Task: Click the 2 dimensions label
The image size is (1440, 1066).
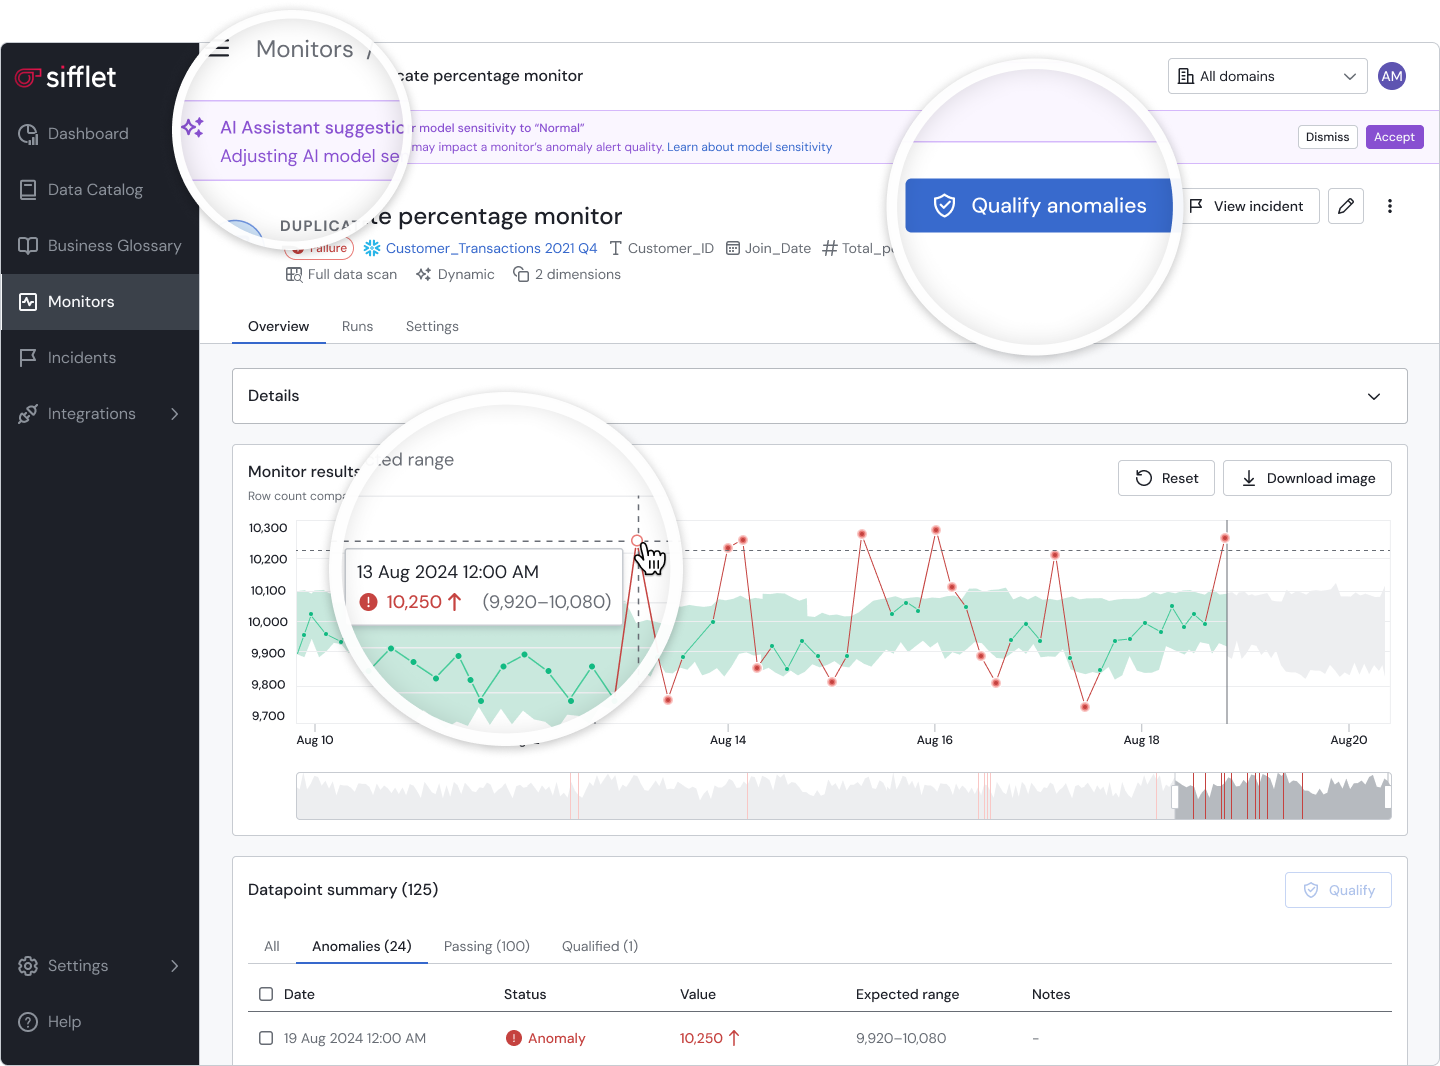Action: pos(567,274)
